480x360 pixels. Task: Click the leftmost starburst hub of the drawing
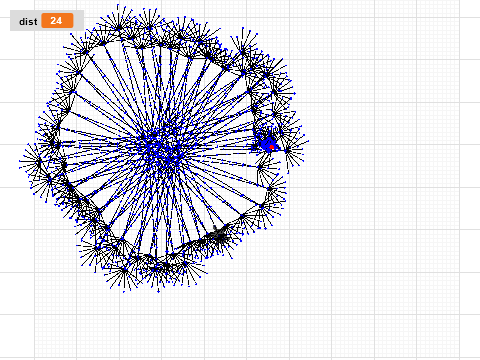click(39, 163)
